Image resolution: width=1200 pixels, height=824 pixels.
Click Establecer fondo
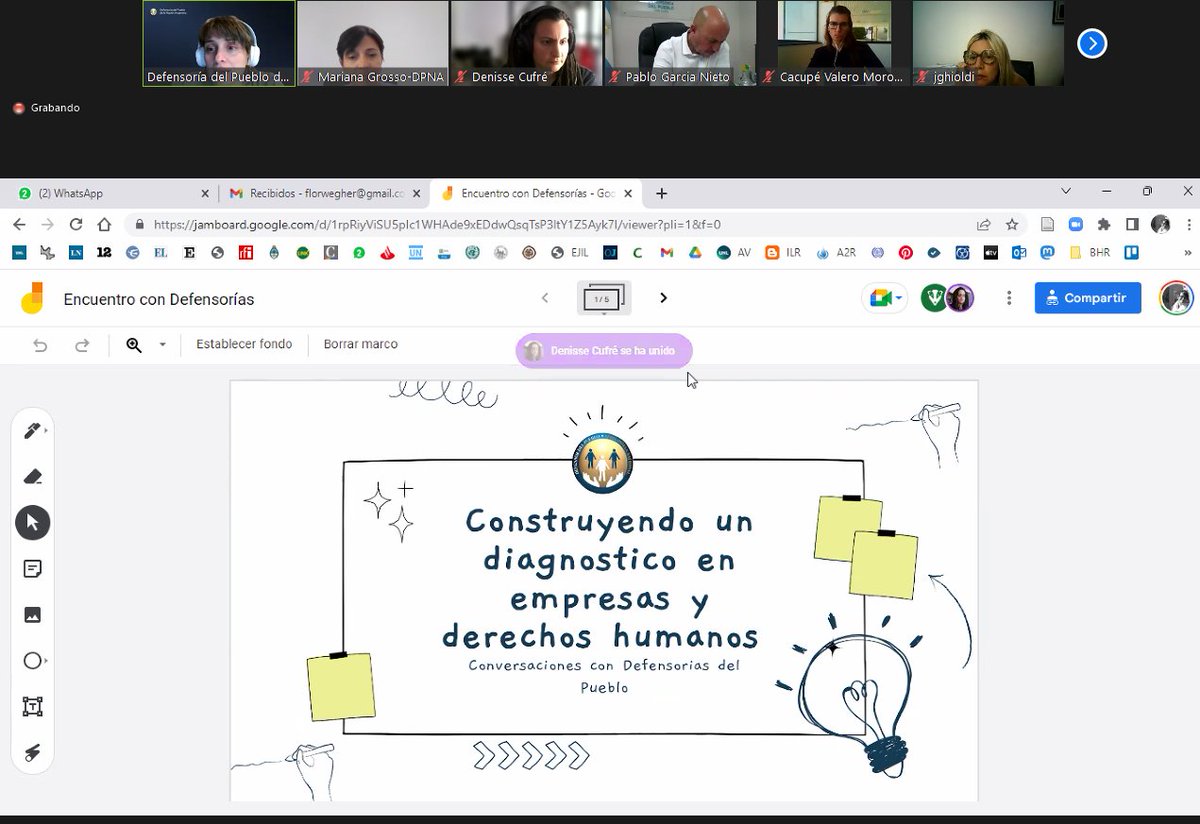244,344
